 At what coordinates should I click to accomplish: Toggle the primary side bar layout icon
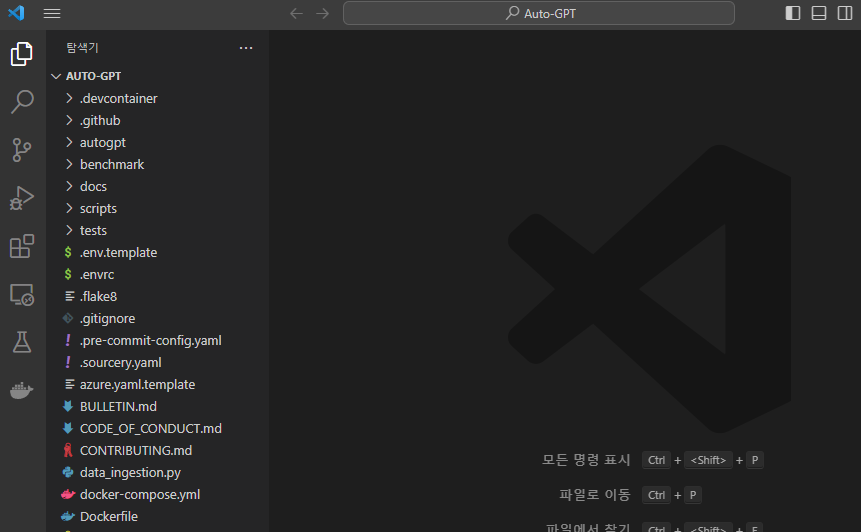[x=793, y=13]
